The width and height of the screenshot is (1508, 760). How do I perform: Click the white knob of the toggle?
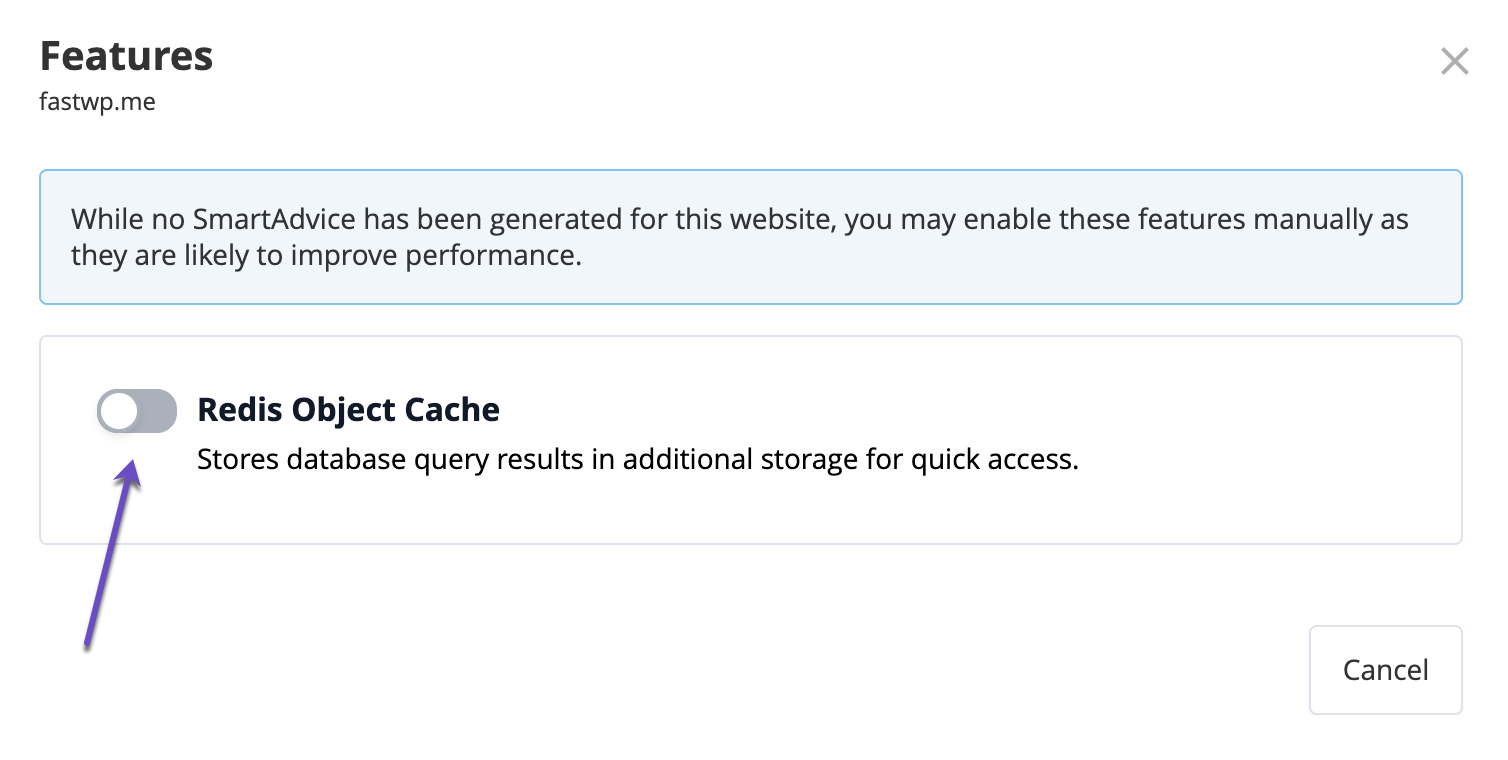[x=119, y=411]
